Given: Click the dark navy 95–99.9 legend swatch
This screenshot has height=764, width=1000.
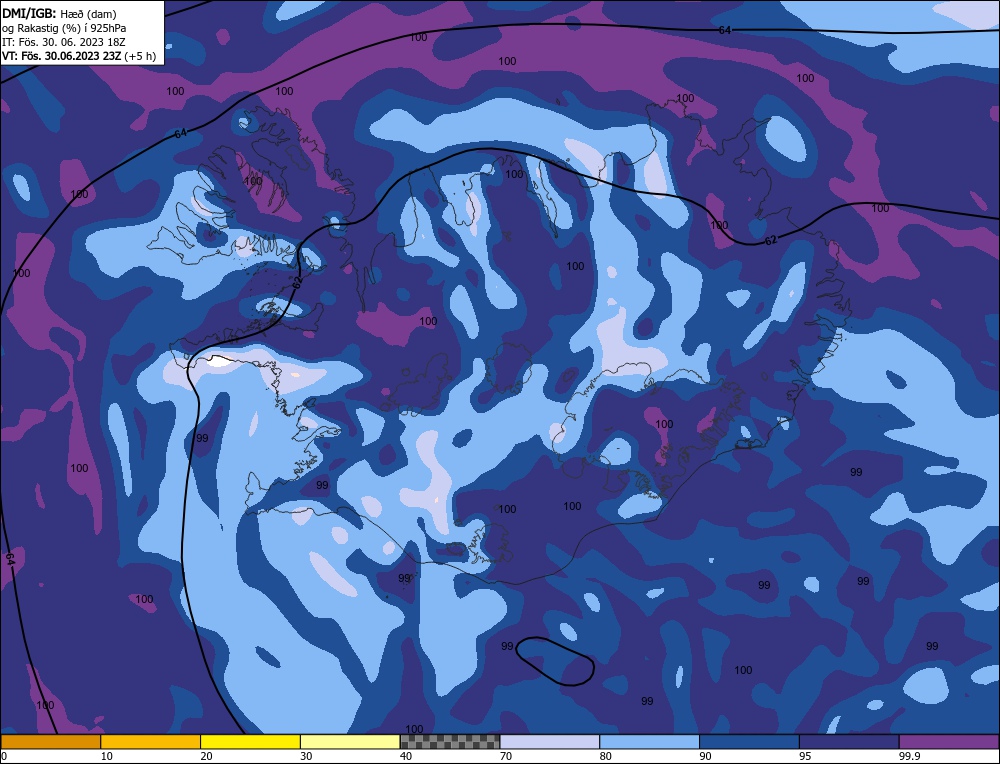Looking at the screenshot, I should [849, 741].
